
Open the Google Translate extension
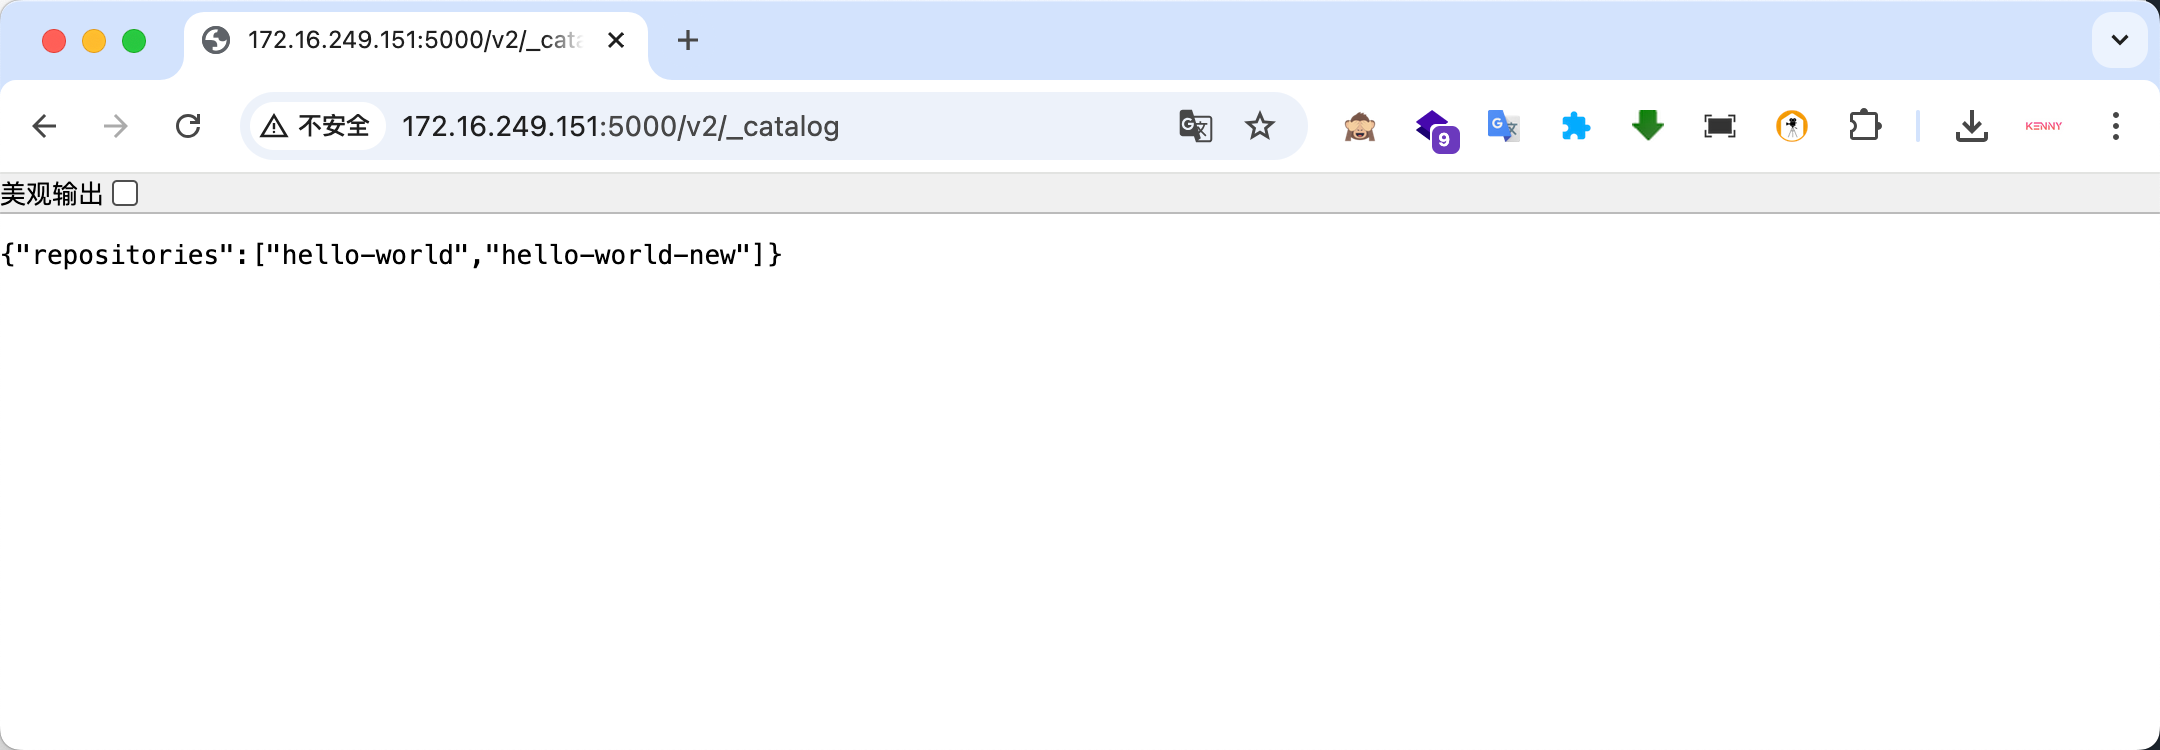coord(1503,126)
